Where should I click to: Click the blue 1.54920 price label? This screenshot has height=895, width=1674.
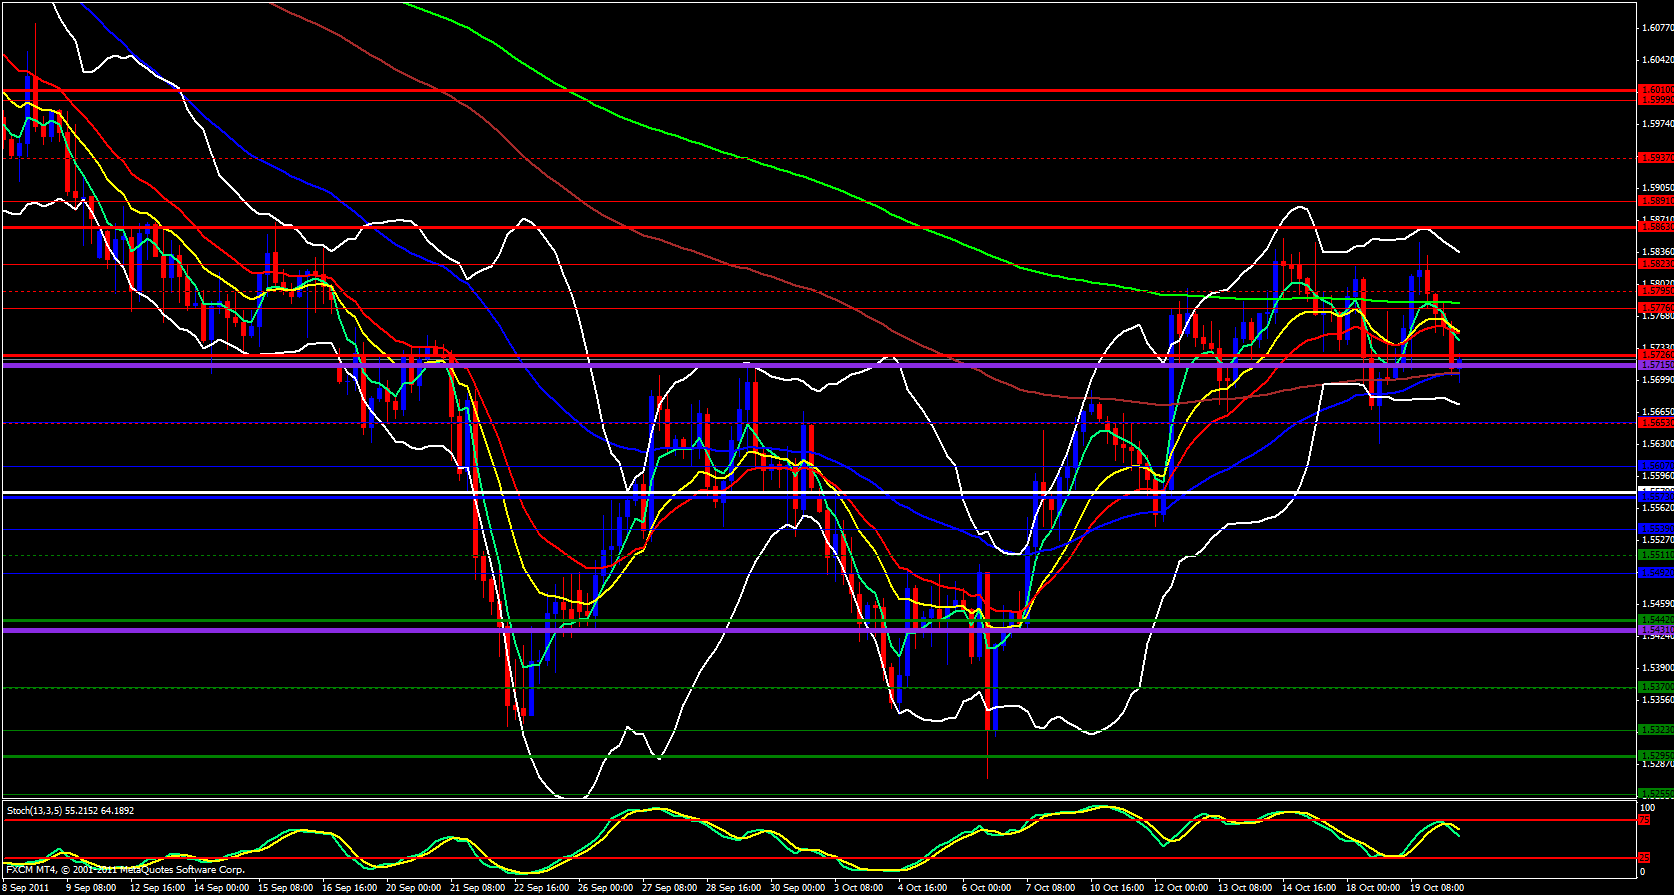coord(1655,573)
